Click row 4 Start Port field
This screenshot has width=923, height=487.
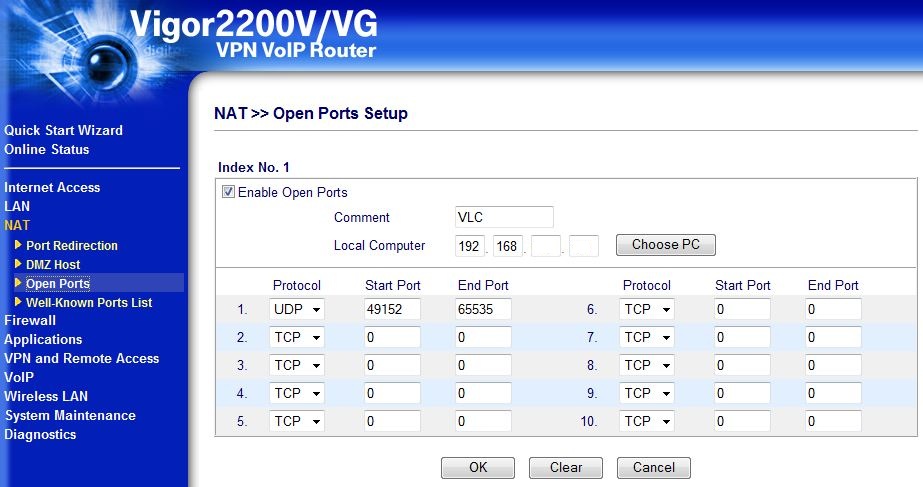pos(393,393)
